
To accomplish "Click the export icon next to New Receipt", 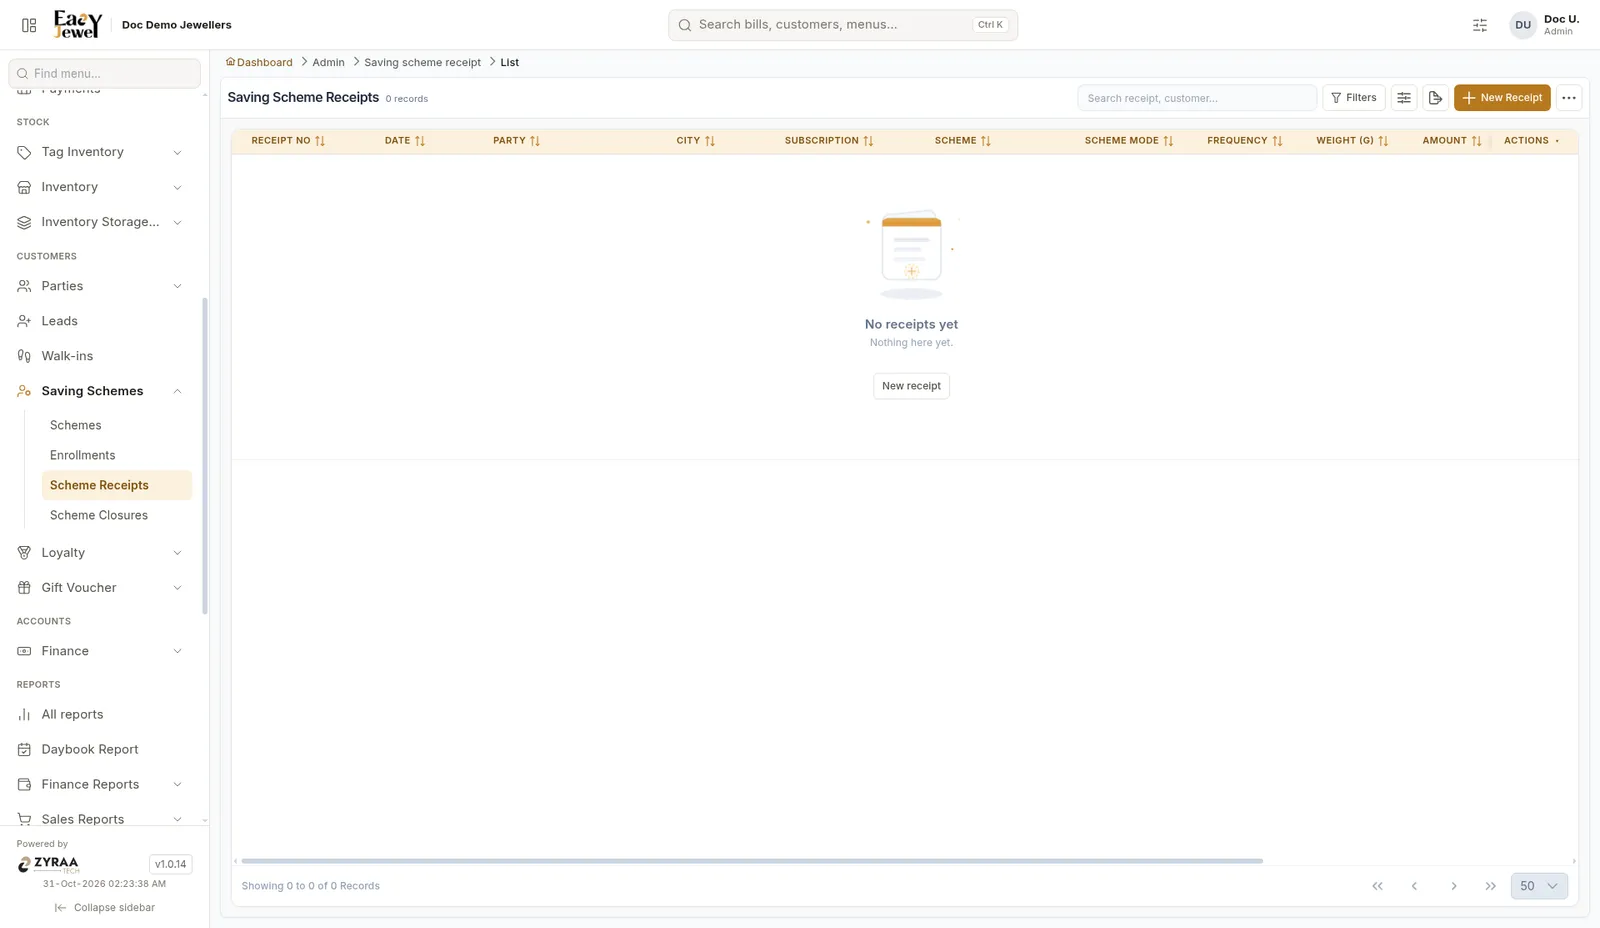I will (1435, 98).
